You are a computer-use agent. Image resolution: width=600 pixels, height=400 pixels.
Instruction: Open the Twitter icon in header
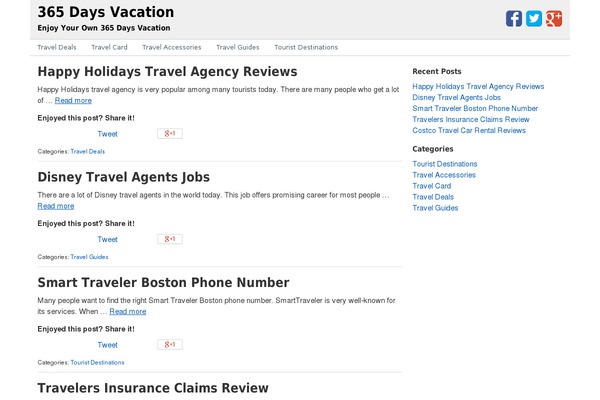[x=534, y=18]
